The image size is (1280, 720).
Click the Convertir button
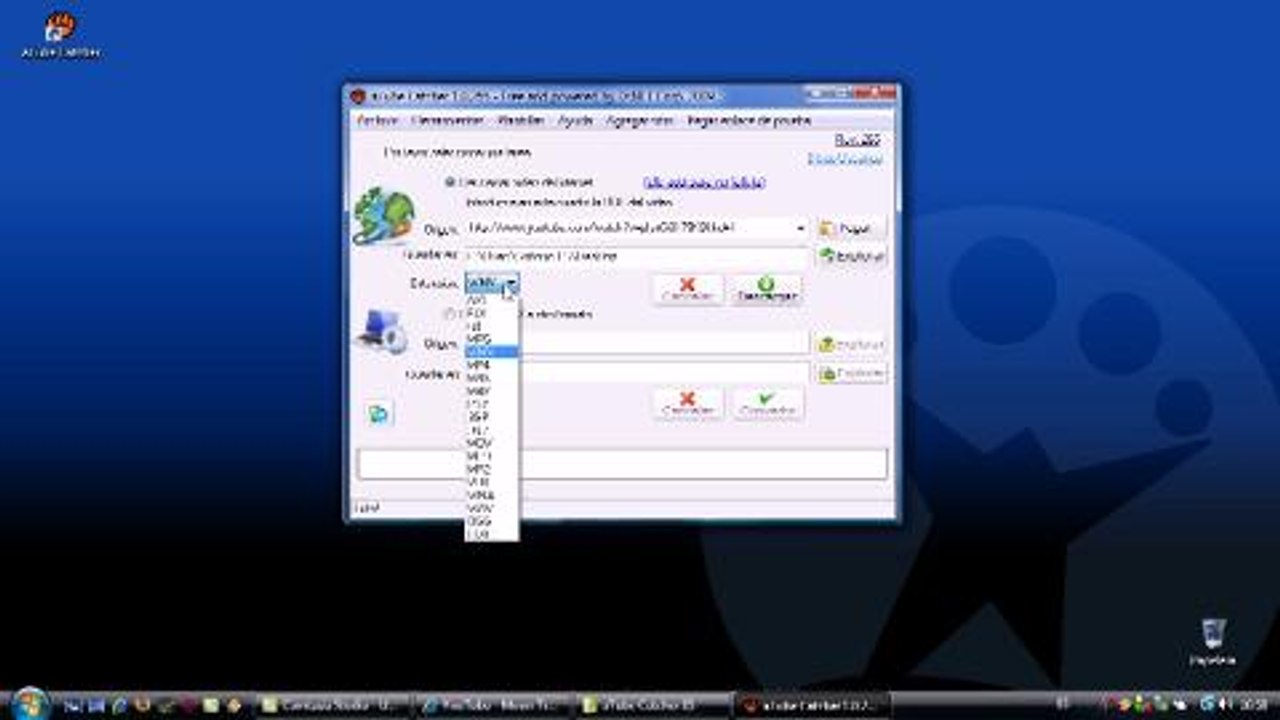[x=767, y=404]
